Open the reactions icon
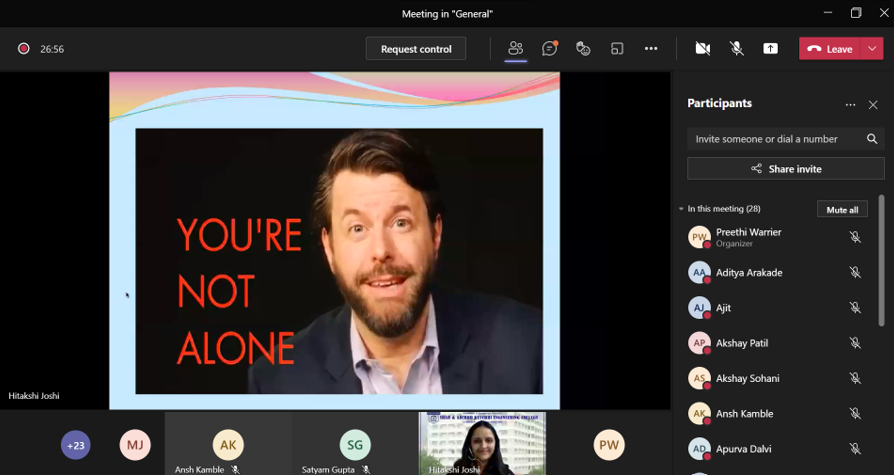The height and width of the screenshot is (475, 894). [x=583, y=48]
